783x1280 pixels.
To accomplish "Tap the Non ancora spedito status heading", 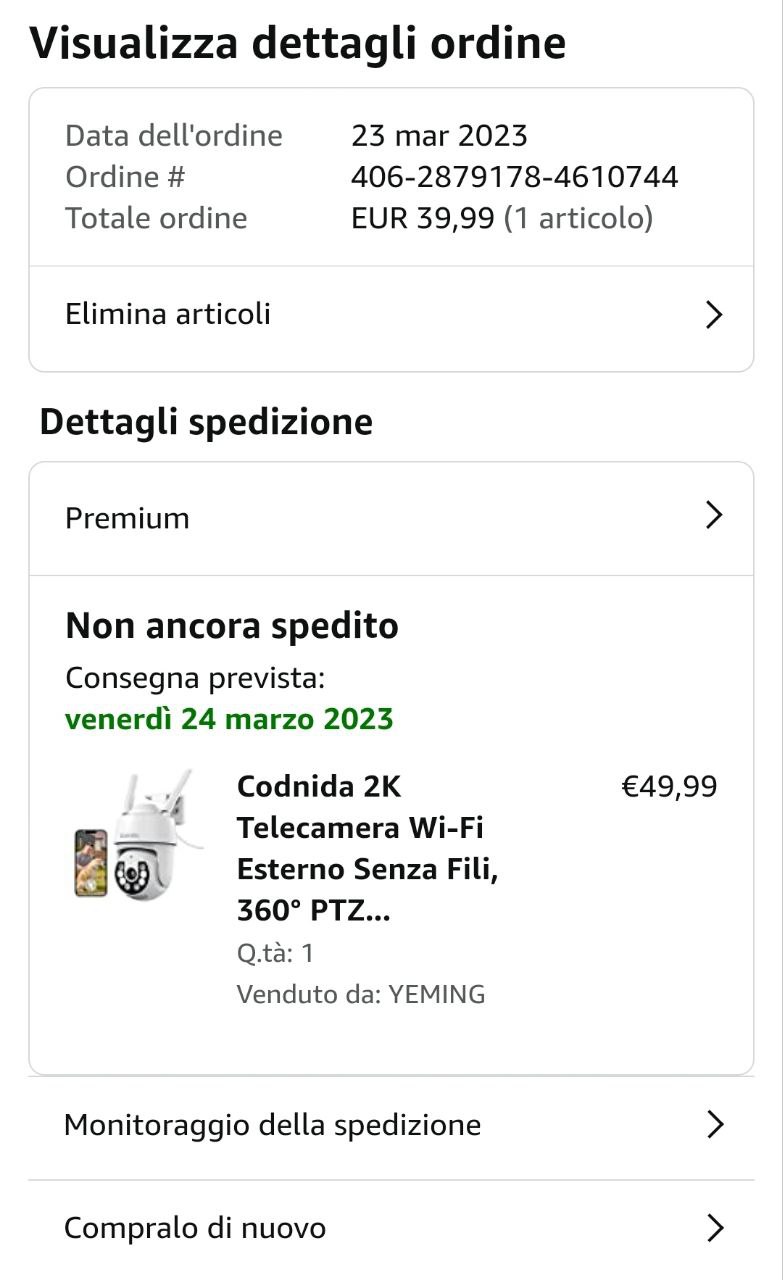I will pos(232,626).
